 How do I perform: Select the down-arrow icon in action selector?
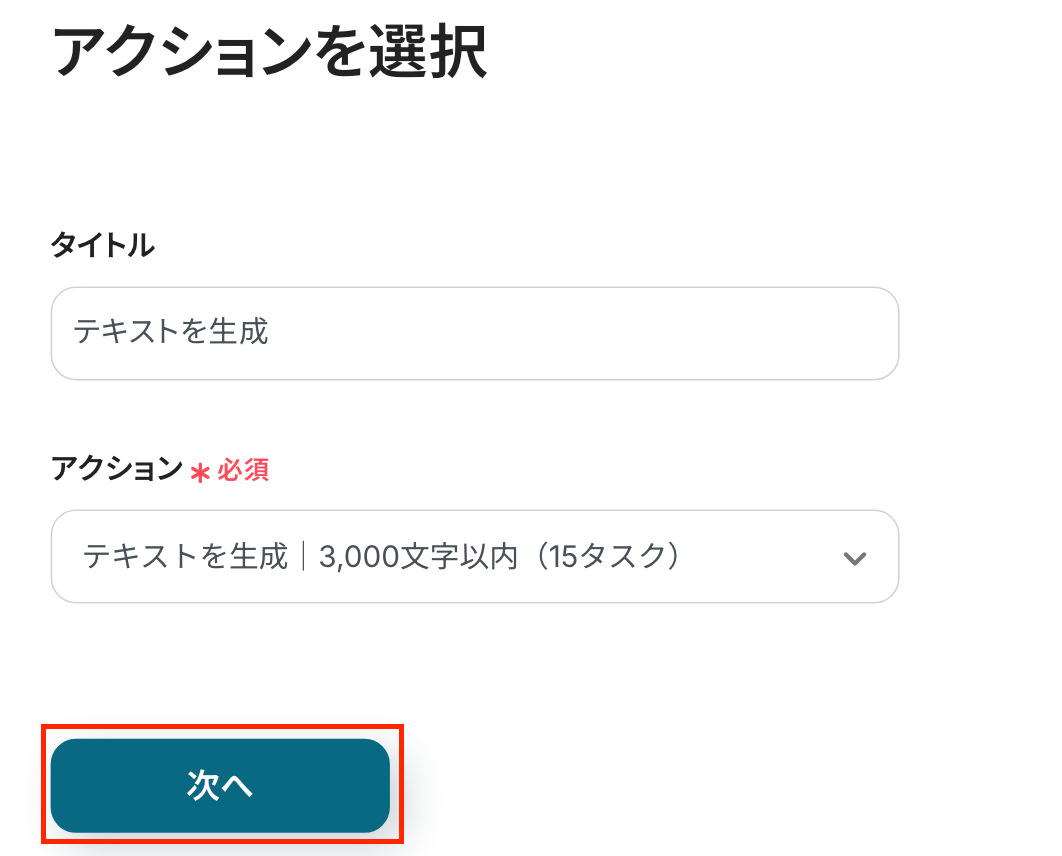point(854,558)
